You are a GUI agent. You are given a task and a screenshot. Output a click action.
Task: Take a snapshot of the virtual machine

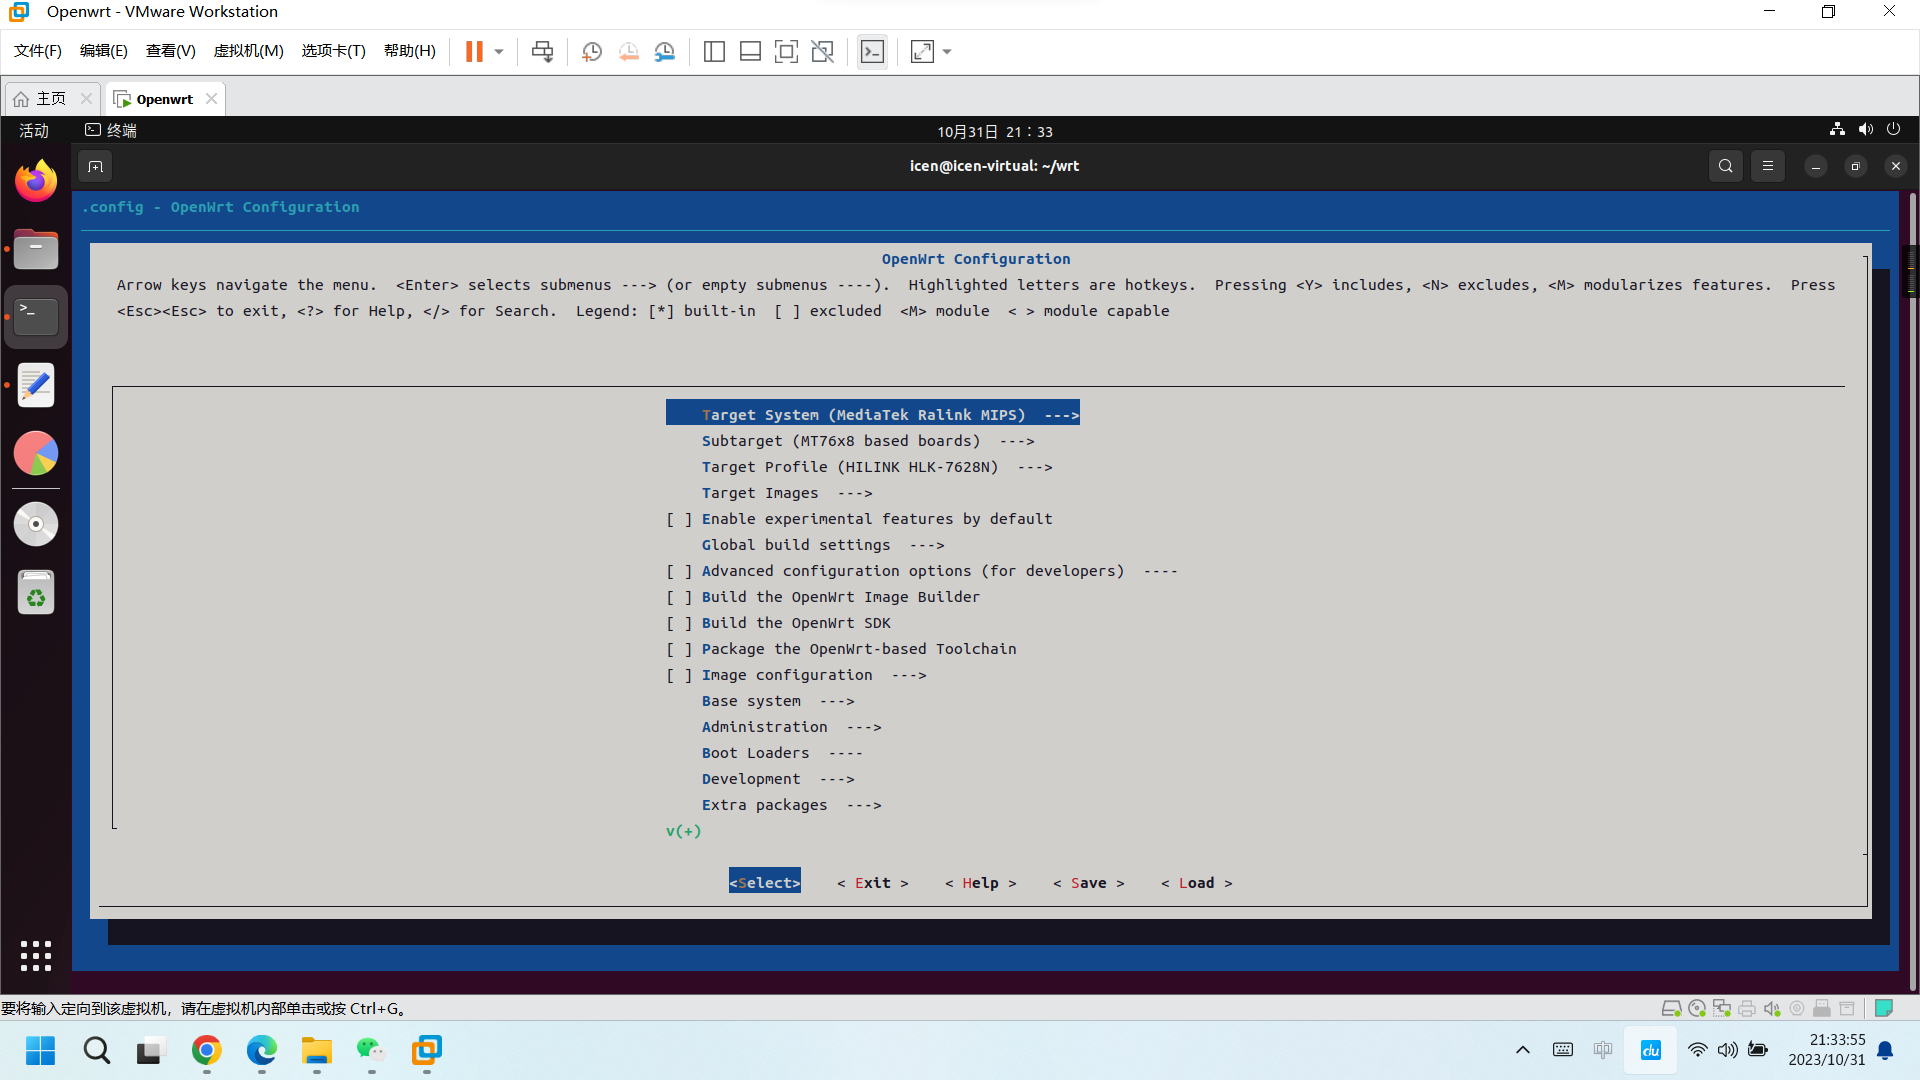(592, 51)
